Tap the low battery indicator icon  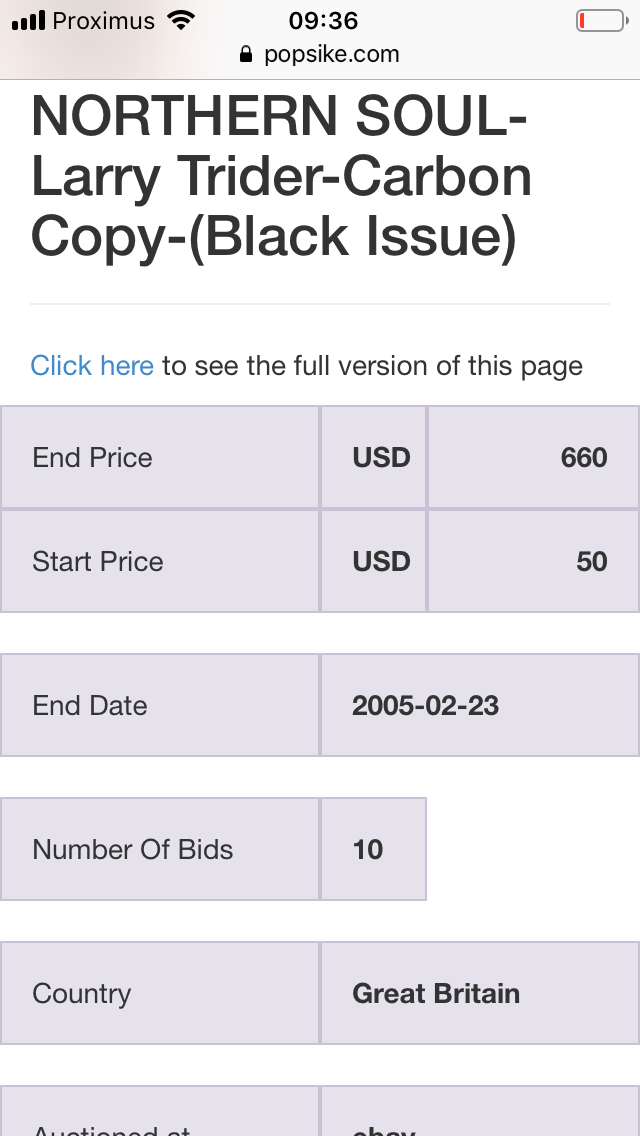pyautogui.click(x=602, y=21)
